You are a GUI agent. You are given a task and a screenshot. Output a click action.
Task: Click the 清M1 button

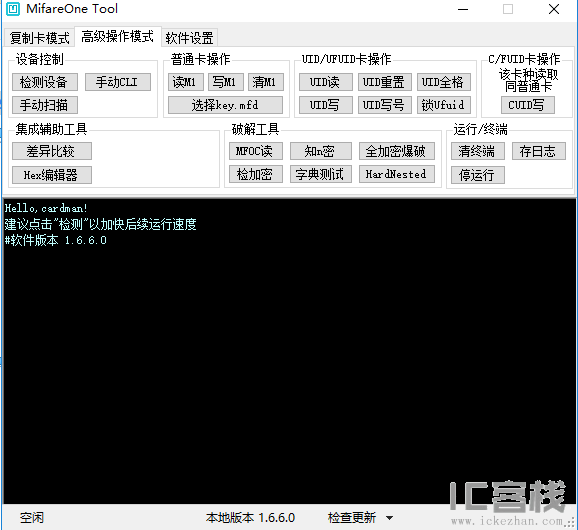click(265, 82)
